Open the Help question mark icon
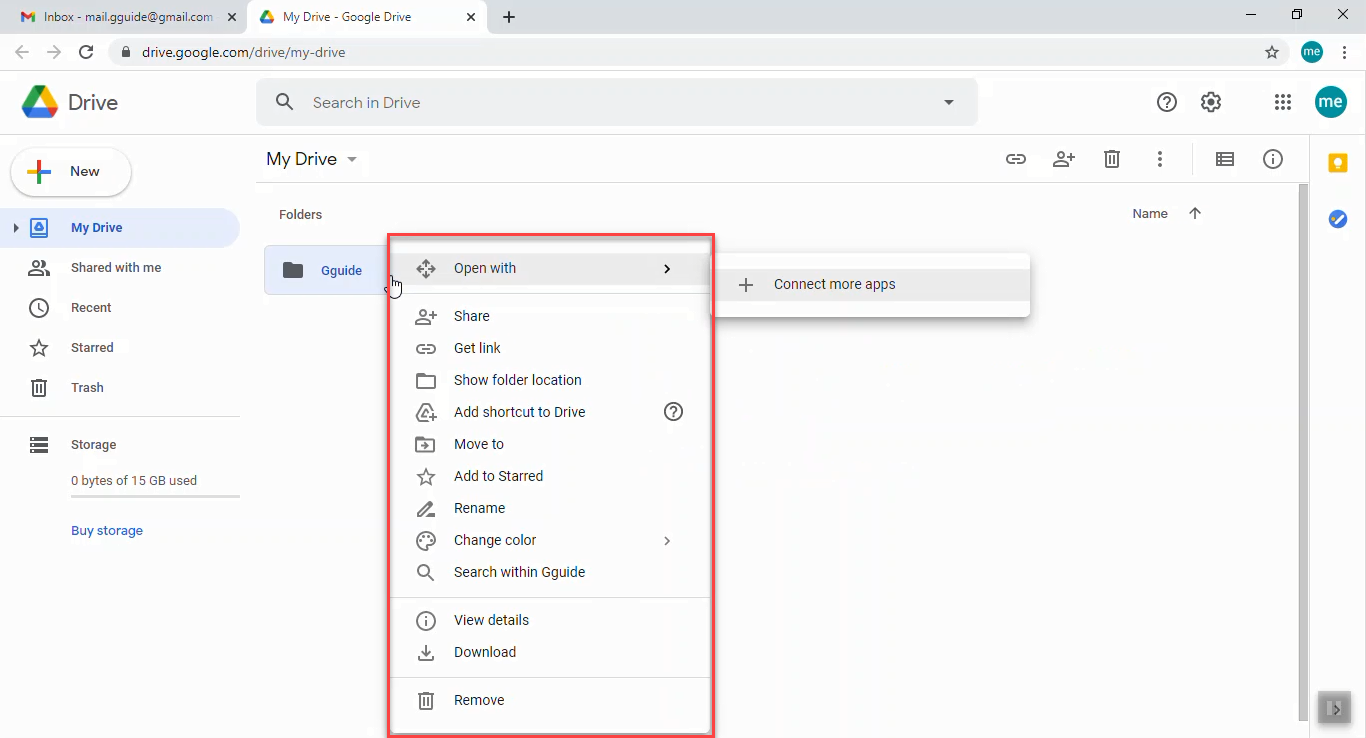This screenshot has height=738, width=1366. (x=1167, y=102)
